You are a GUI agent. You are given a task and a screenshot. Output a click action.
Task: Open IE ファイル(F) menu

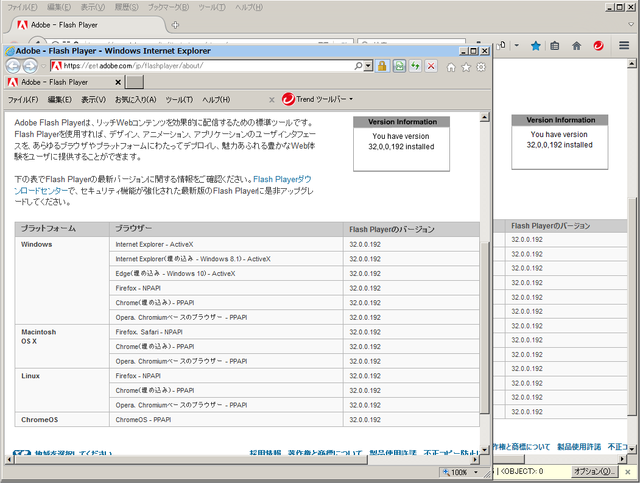[x=23, y=100]
